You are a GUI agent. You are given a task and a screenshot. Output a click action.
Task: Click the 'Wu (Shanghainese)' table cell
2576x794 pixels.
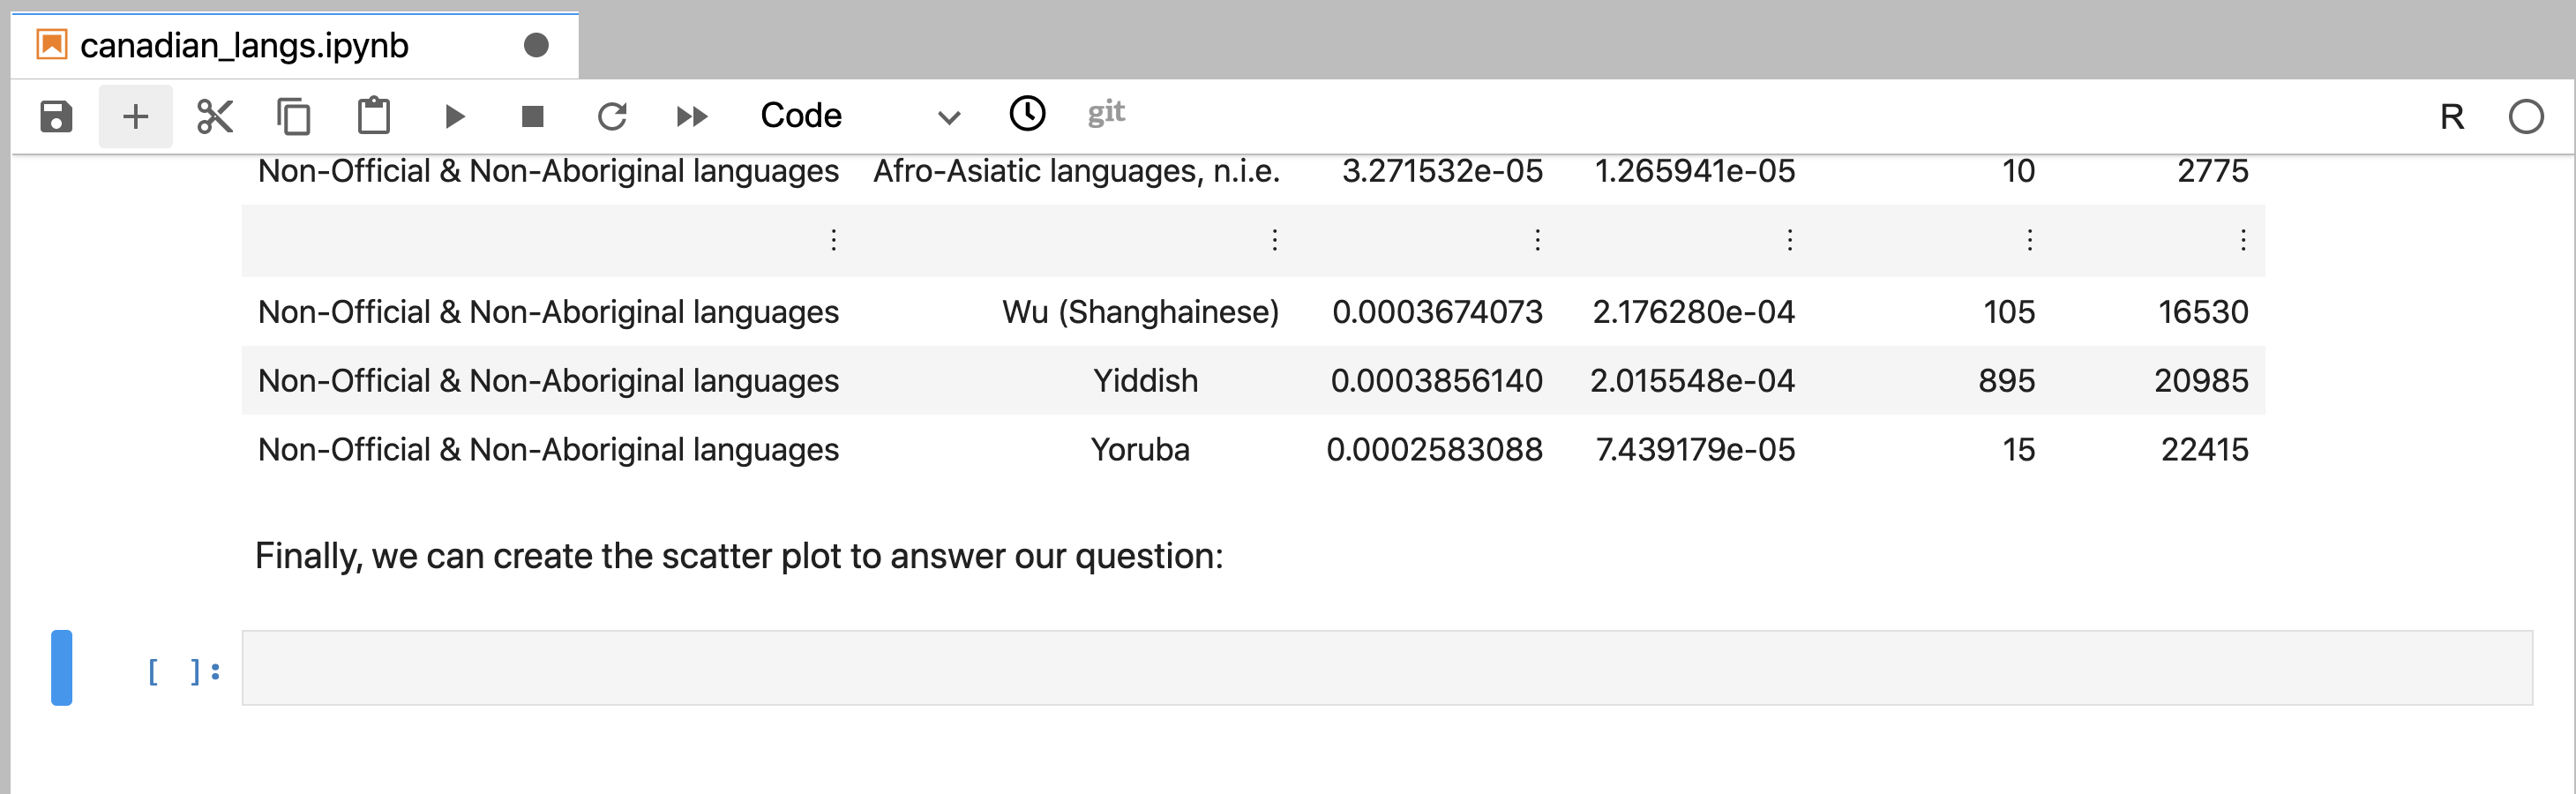click(x=1140, y=312)
